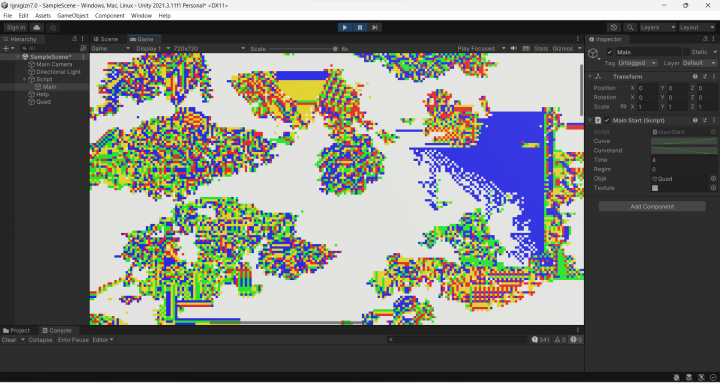Open SampleScene kebab menu in Hierarchy
This screenshot has width=720, height=383.
pos(83,57)
